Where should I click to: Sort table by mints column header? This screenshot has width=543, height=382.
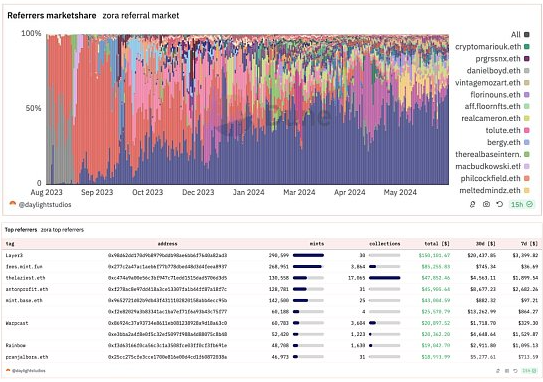[x=317, y=244]
